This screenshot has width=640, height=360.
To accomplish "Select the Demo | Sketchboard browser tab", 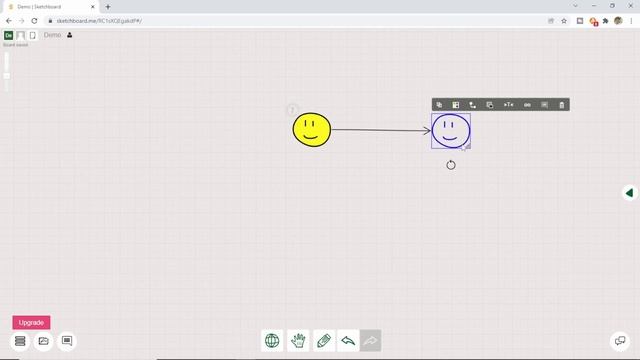I will pos(52,7).
